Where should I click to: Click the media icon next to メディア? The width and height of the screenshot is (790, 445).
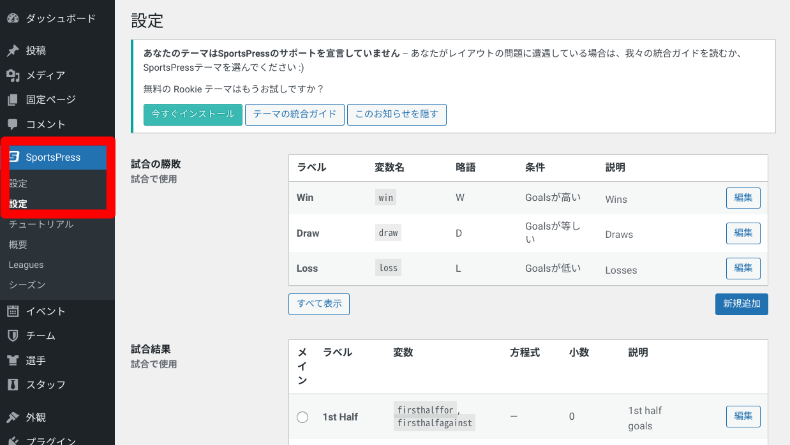click(13, 75)
